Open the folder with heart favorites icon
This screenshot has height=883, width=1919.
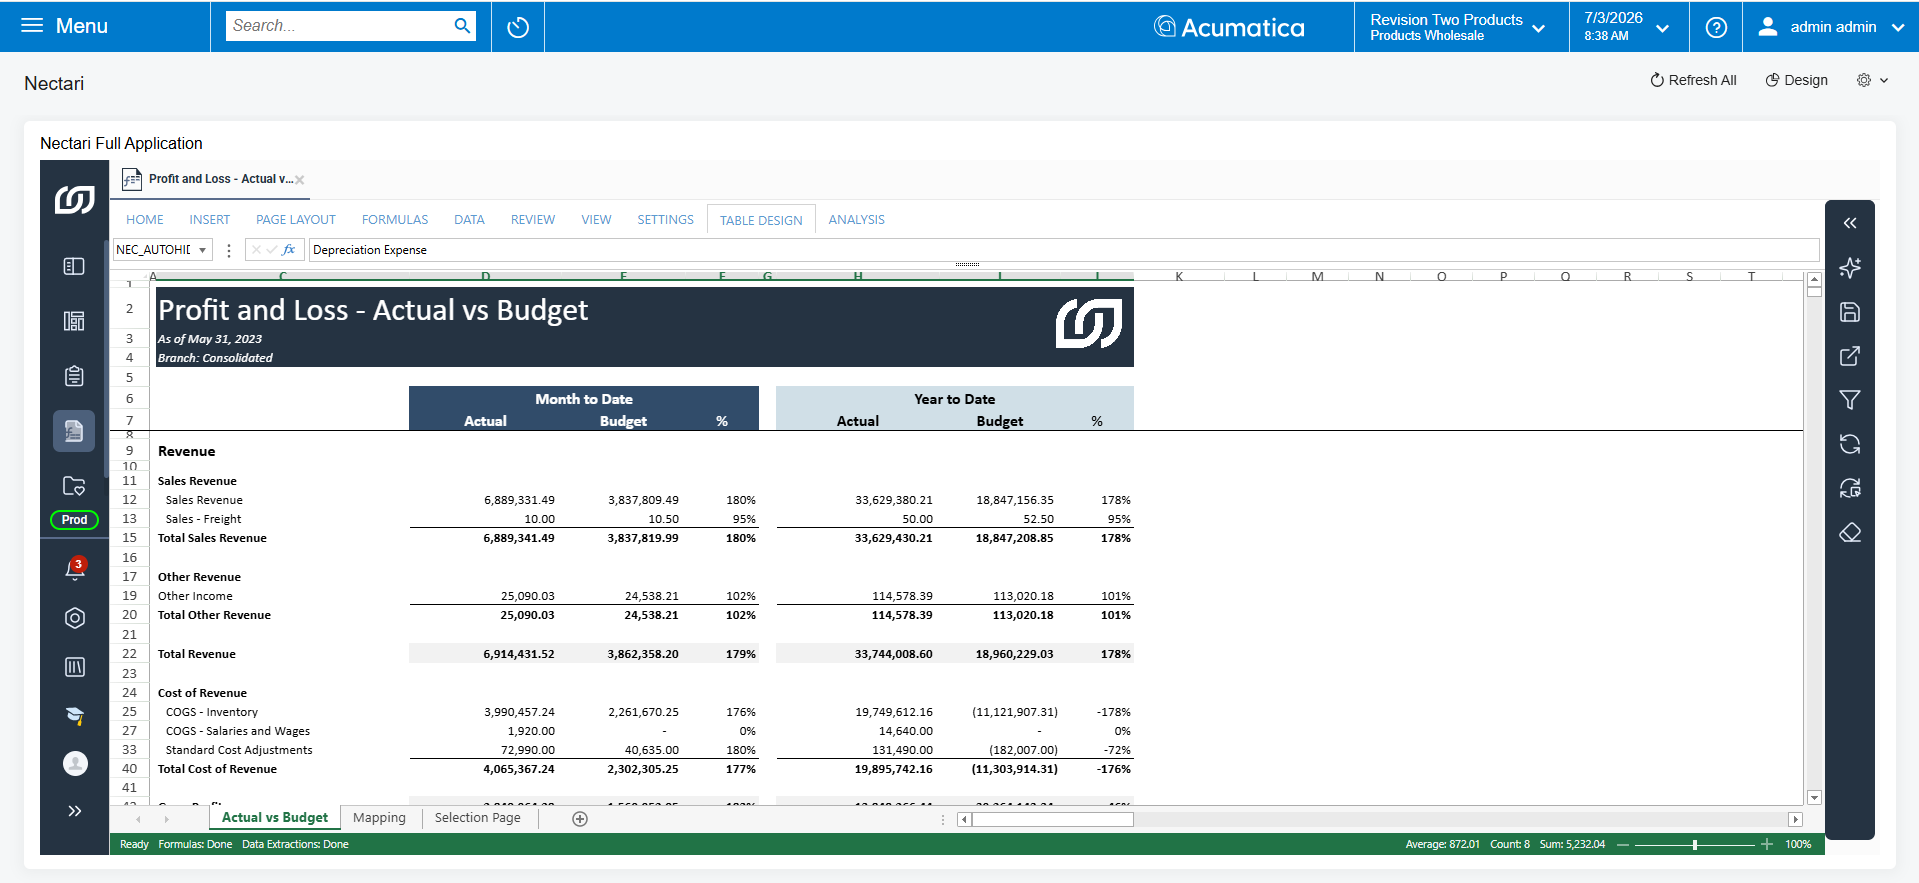point(75,486)
